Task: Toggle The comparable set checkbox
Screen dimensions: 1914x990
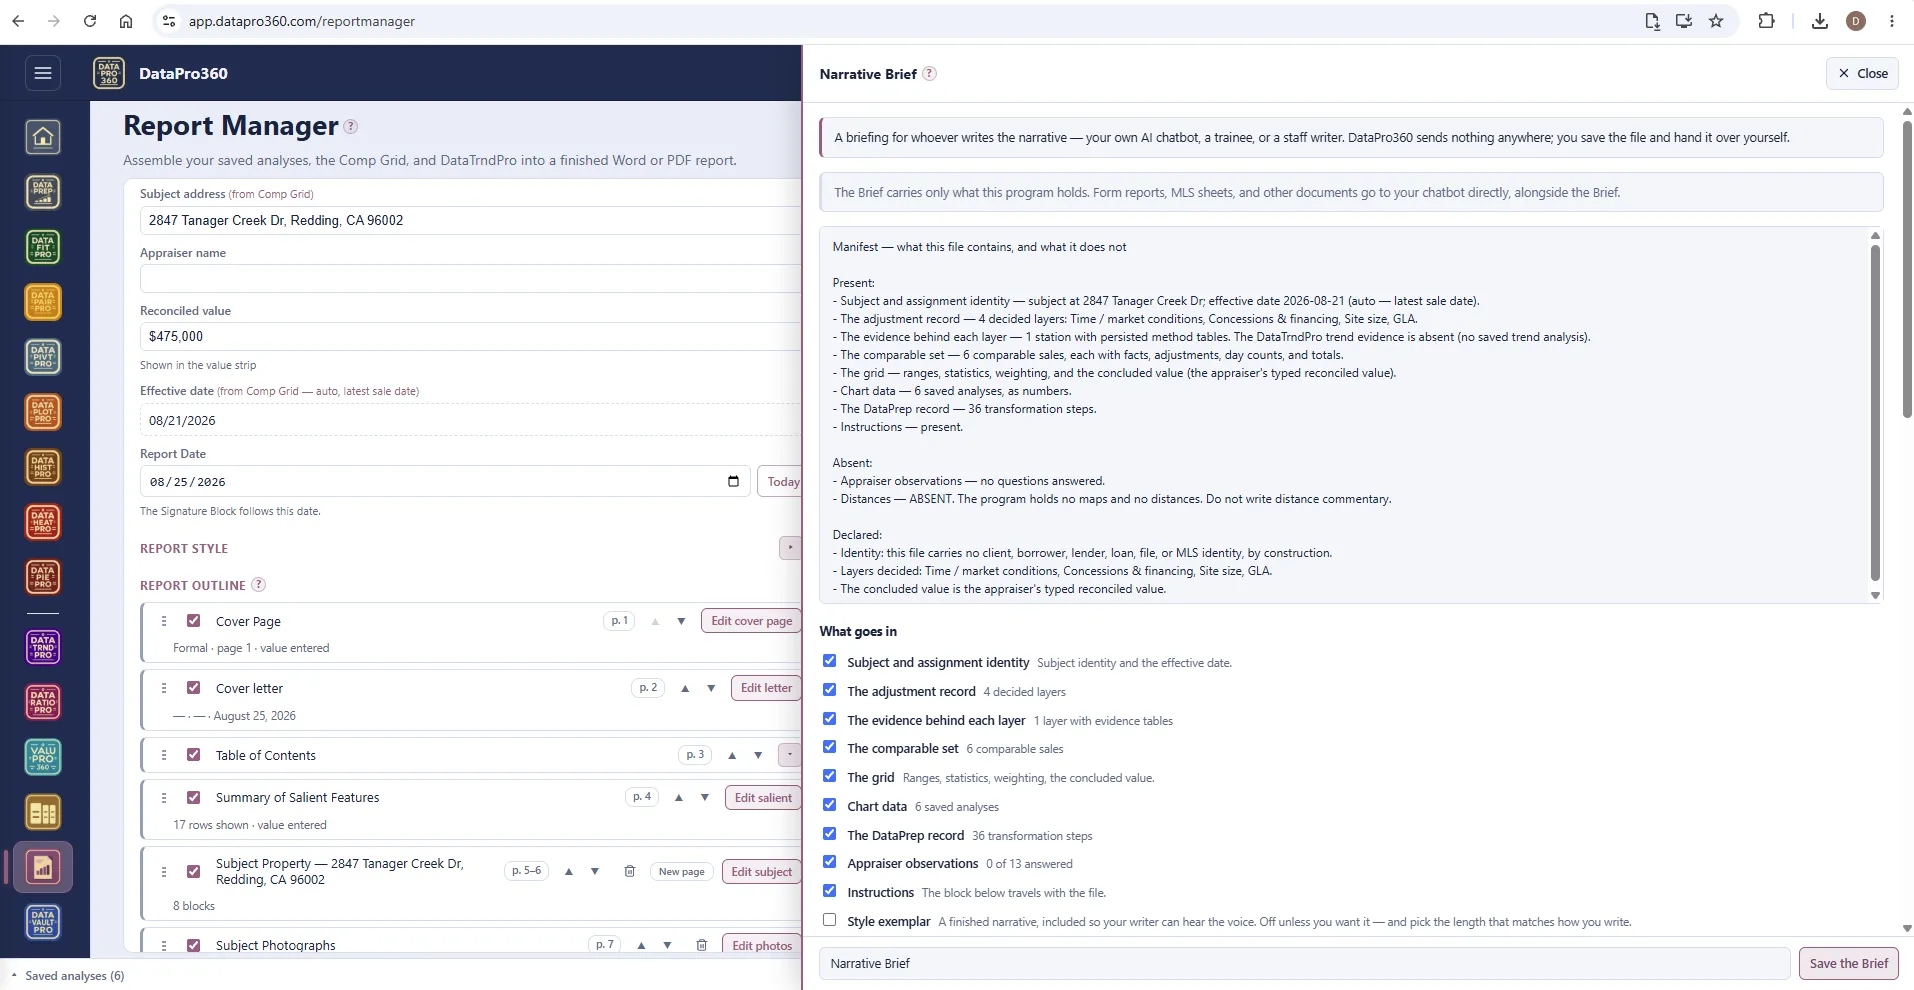Action: 829,747
